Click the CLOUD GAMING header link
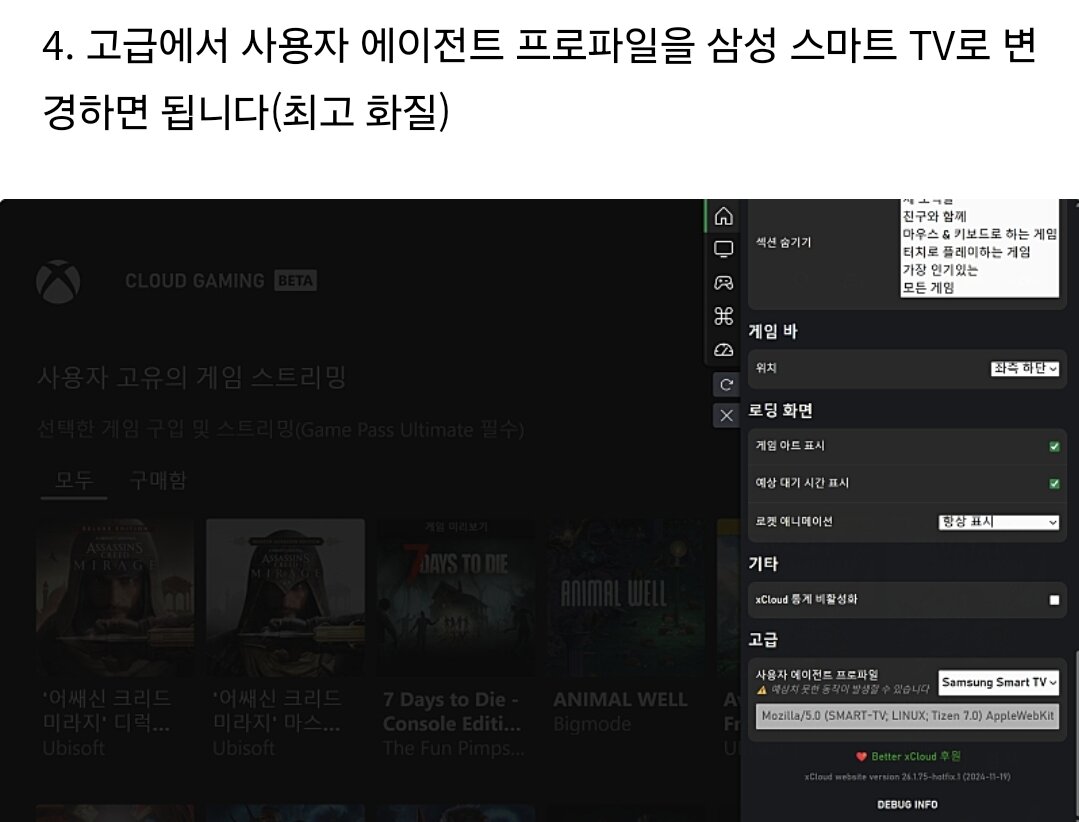Screen dimensions: 1079x822 coord(195,281)
